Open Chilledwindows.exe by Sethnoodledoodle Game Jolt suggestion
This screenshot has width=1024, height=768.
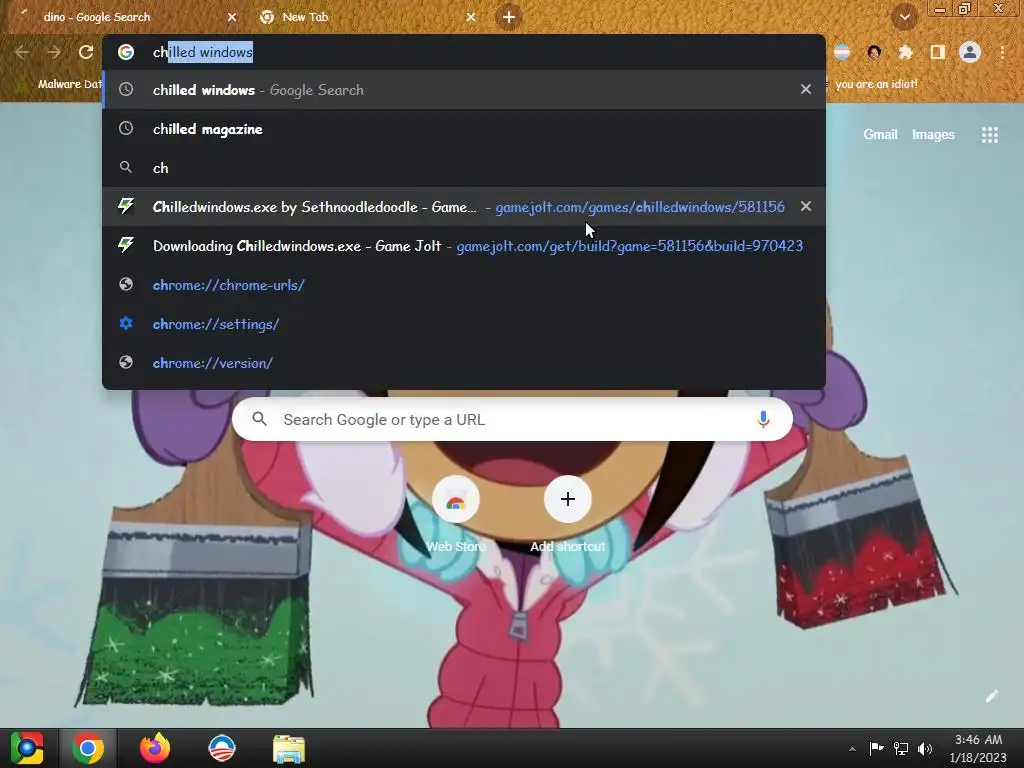[x=464, y=206]
